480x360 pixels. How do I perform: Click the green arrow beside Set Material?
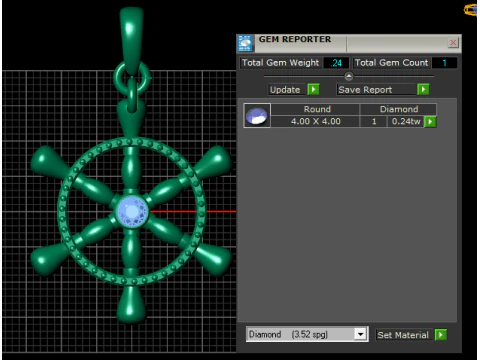[441, 334]
